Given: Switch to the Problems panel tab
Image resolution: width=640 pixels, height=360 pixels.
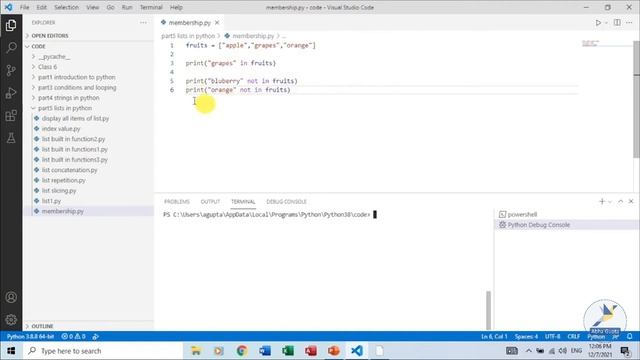Looking at the screenshot, I should click(177, 202).
